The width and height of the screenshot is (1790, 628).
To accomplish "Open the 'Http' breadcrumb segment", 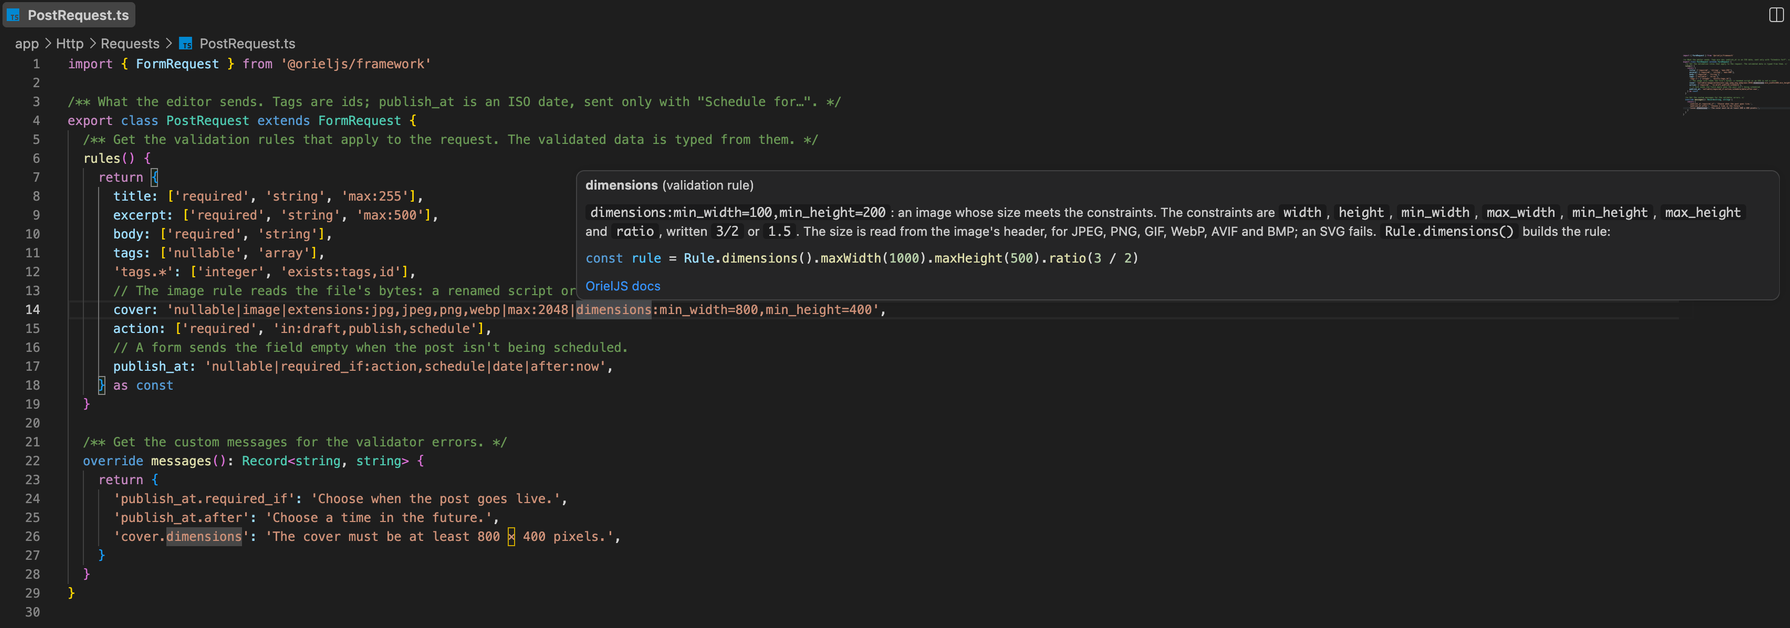I will [70, 44].
